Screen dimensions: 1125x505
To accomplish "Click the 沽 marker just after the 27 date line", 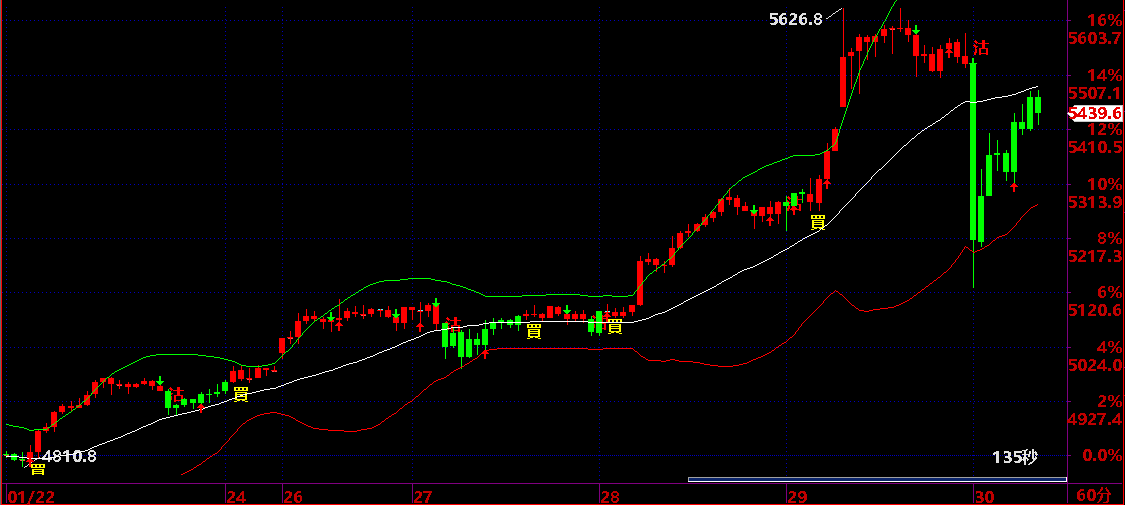I will [x=453, y=324].
